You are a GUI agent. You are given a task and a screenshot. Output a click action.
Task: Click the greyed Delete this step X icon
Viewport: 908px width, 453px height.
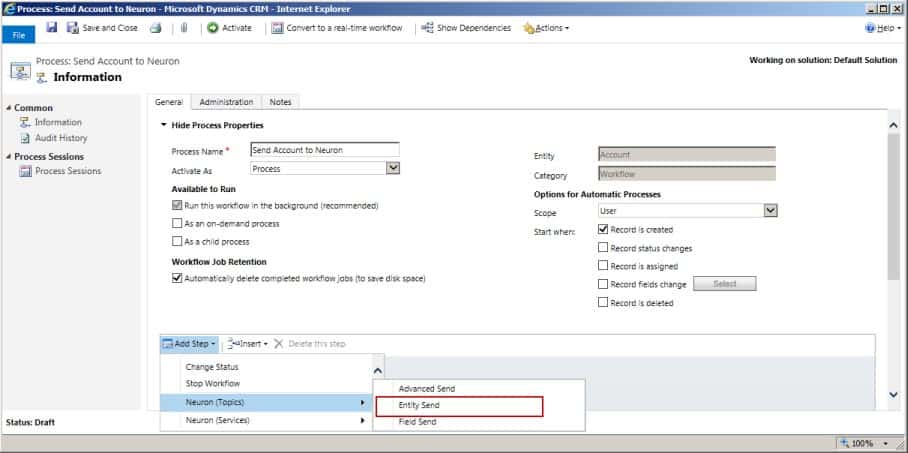point(279,344)
